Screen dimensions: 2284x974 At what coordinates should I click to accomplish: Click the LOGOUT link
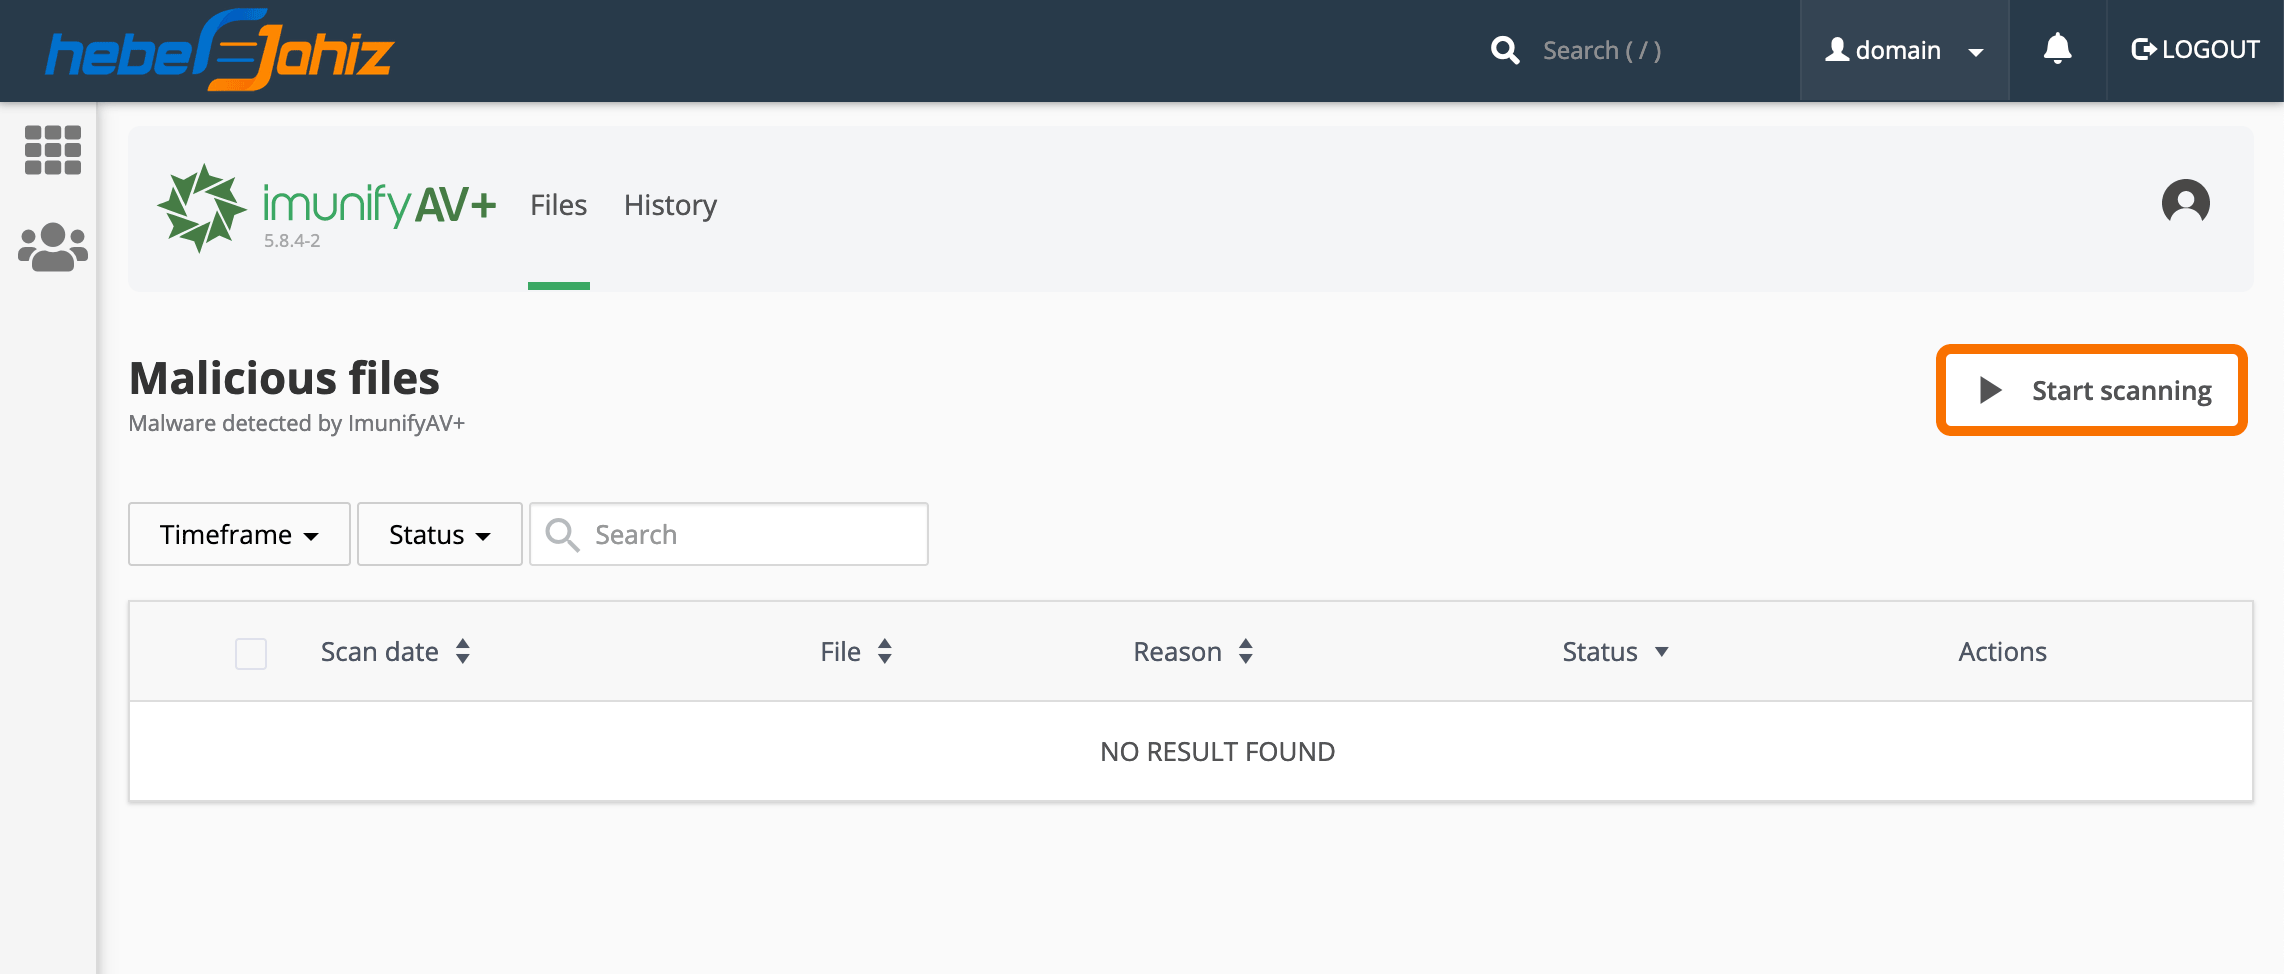[x=2195, y=50]
